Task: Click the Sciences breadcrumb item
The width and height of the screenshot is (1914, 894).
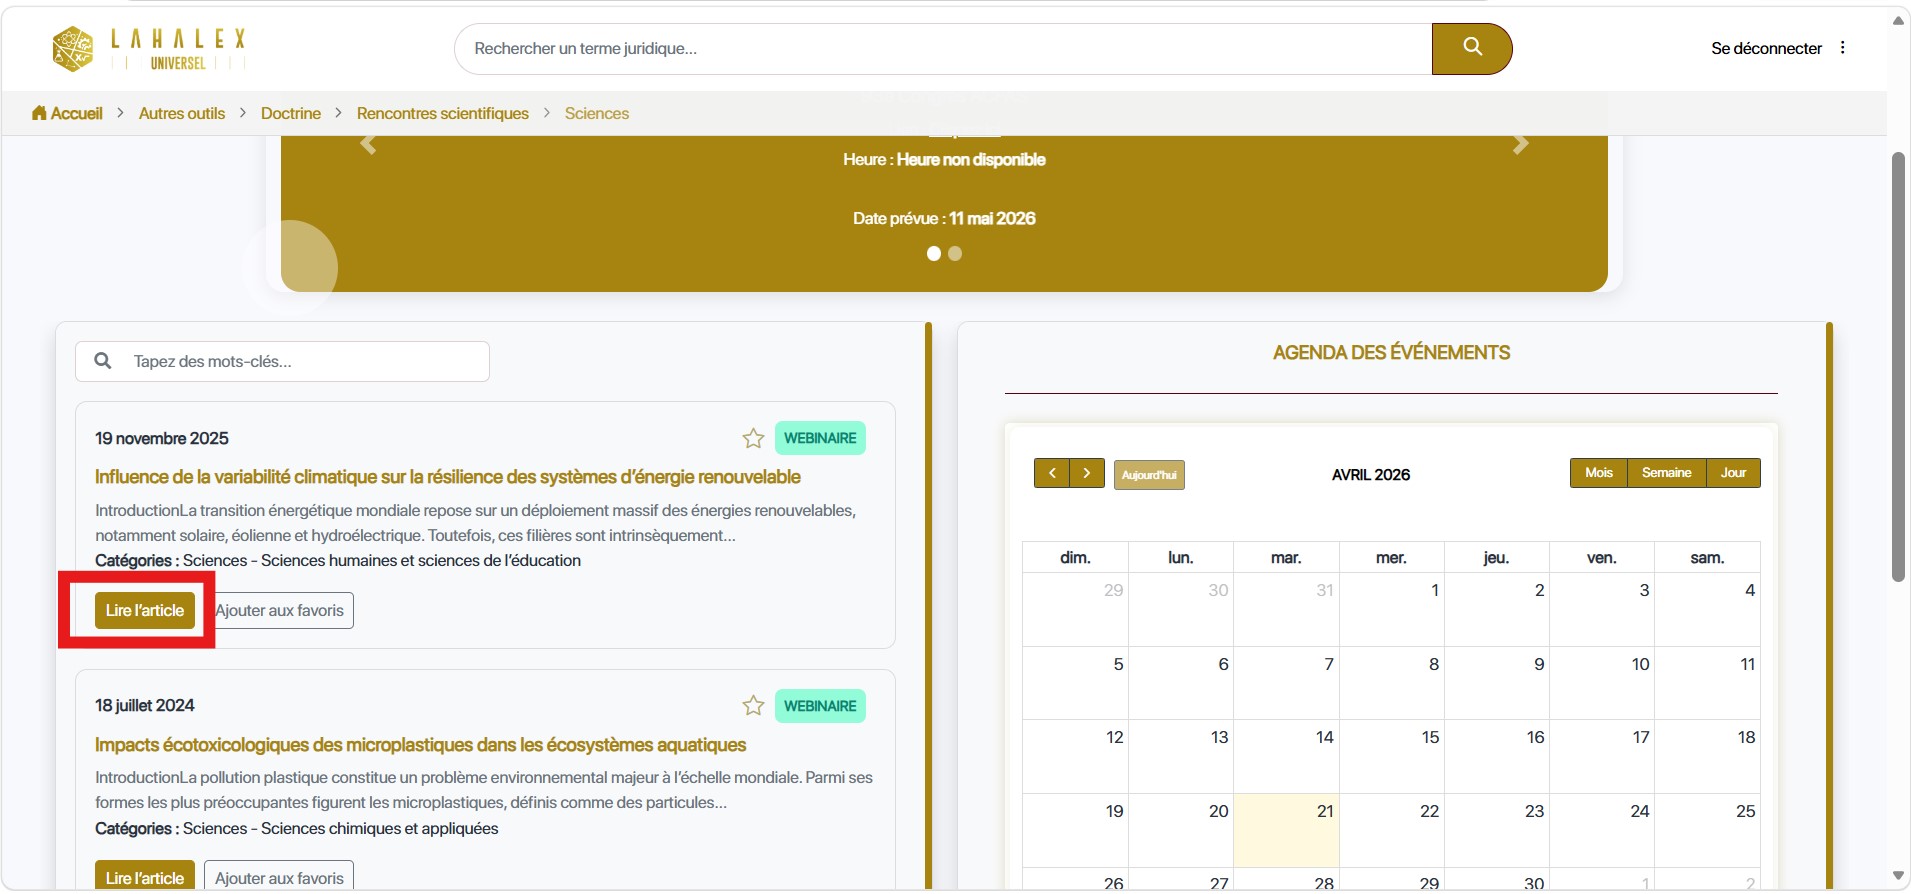Action: 597,113
